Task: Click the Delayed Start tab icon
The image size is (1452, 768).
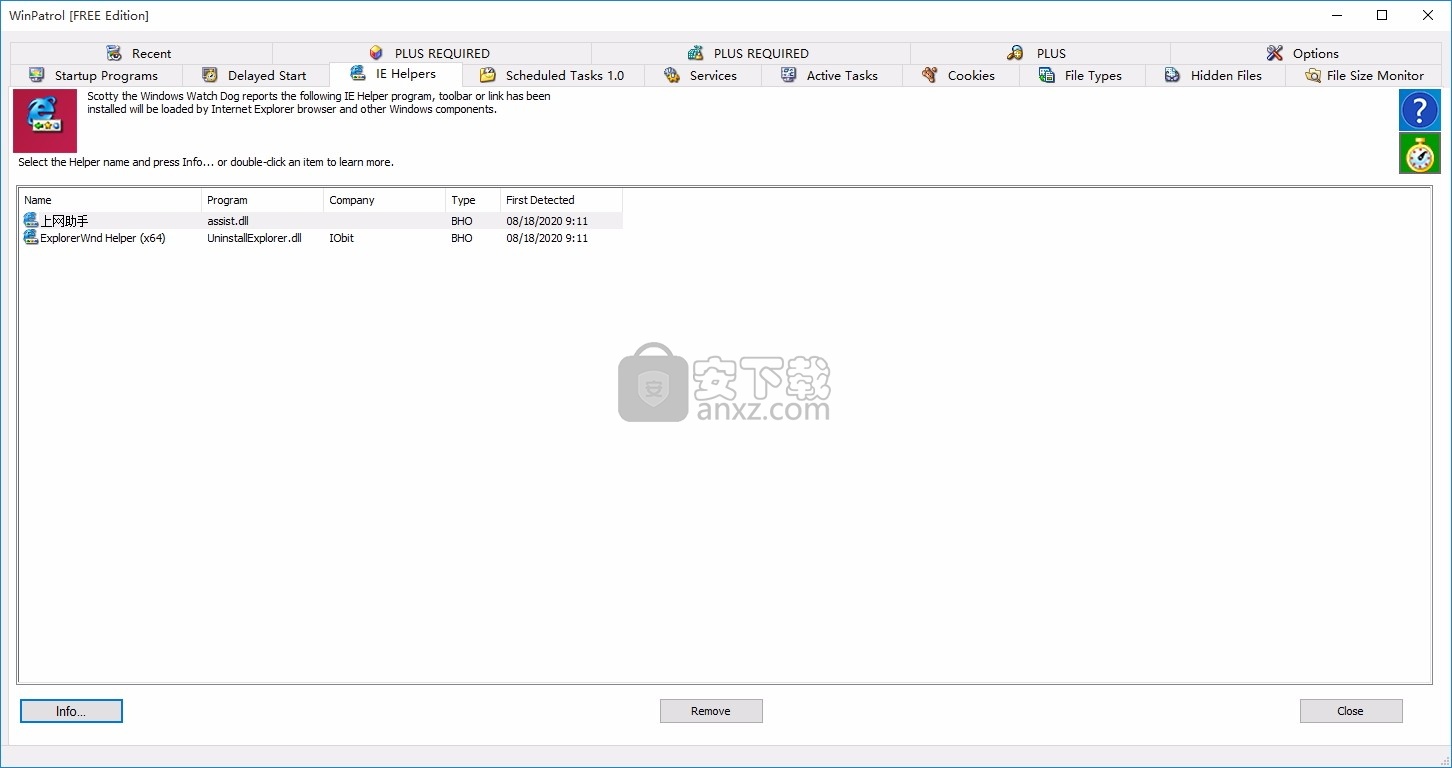Action: 210,75
